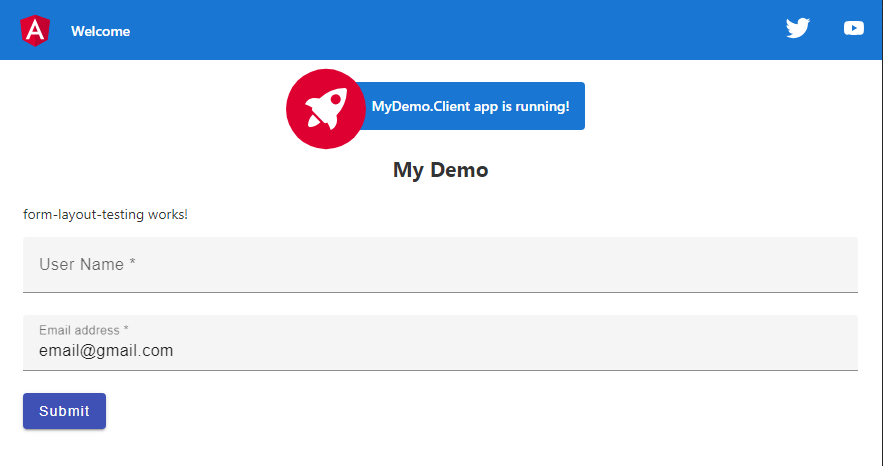
Task: Click the red rocket circle icon
Action: [324, 108]
